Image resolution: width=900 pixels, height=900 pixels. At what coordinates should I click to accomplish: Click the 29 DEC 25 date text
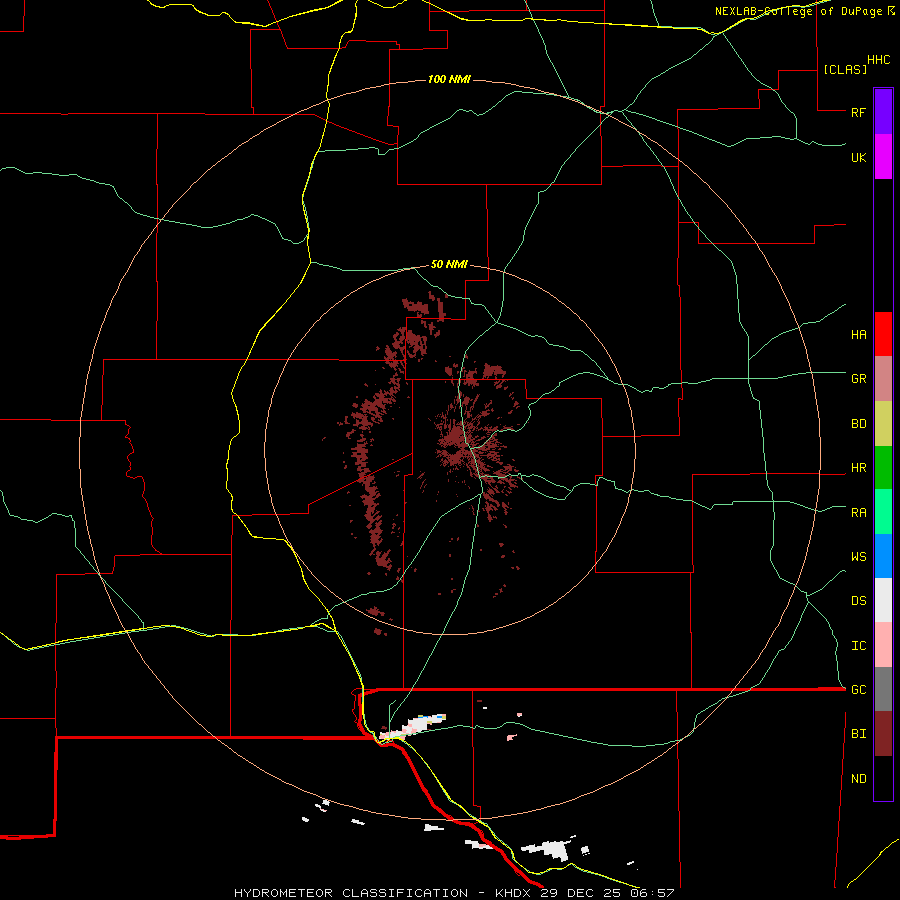tap(580, 893)
